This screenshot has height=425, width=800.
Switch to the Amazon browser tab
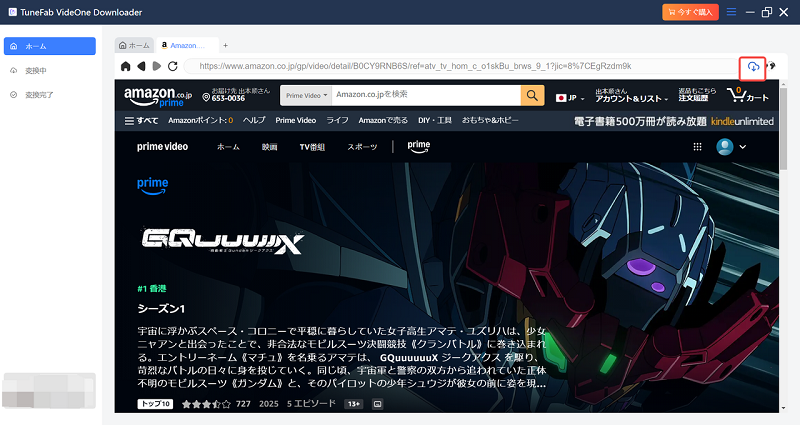click(x=187, y=45)
